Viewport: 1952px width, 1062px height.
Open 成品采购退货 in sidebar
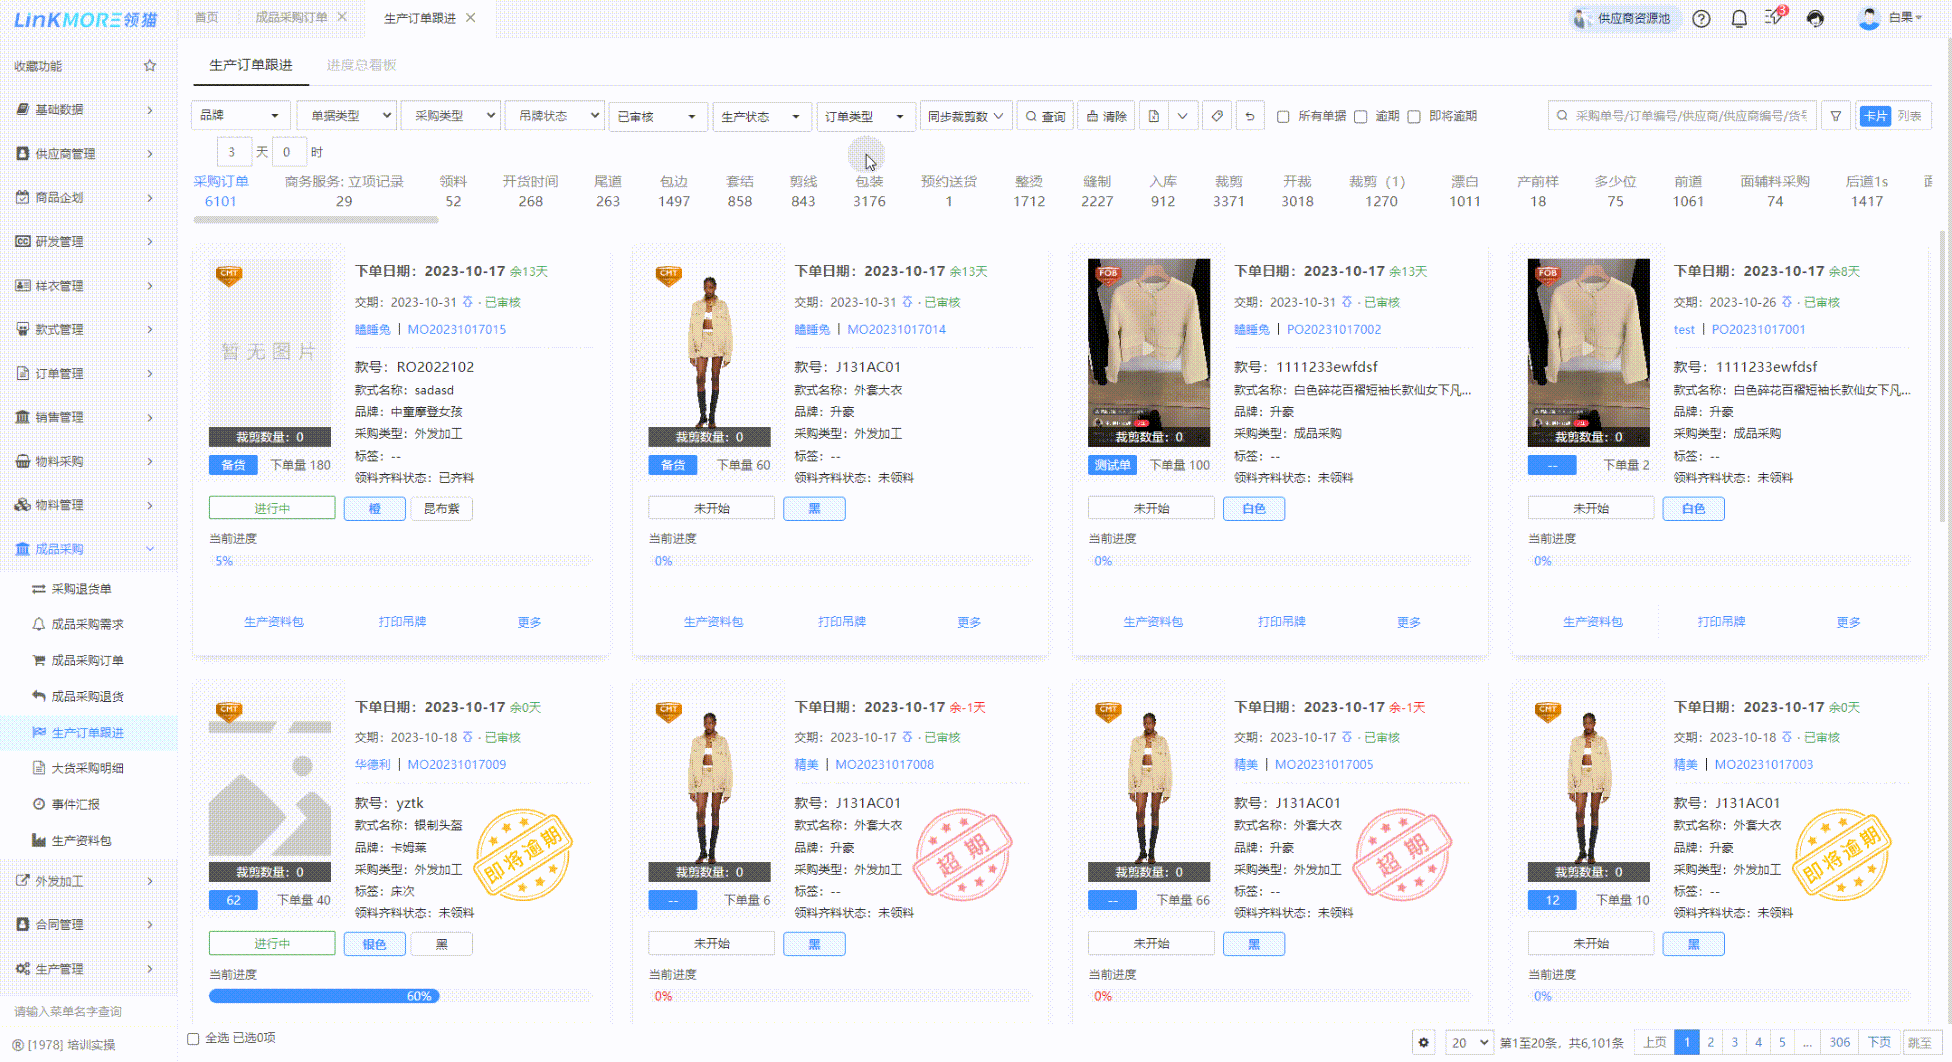pos(87,696)
